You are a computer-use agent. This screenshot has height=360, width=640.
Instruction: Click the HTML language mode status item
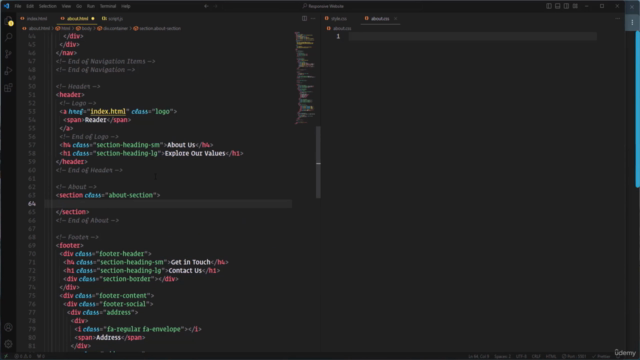point(551,356)
